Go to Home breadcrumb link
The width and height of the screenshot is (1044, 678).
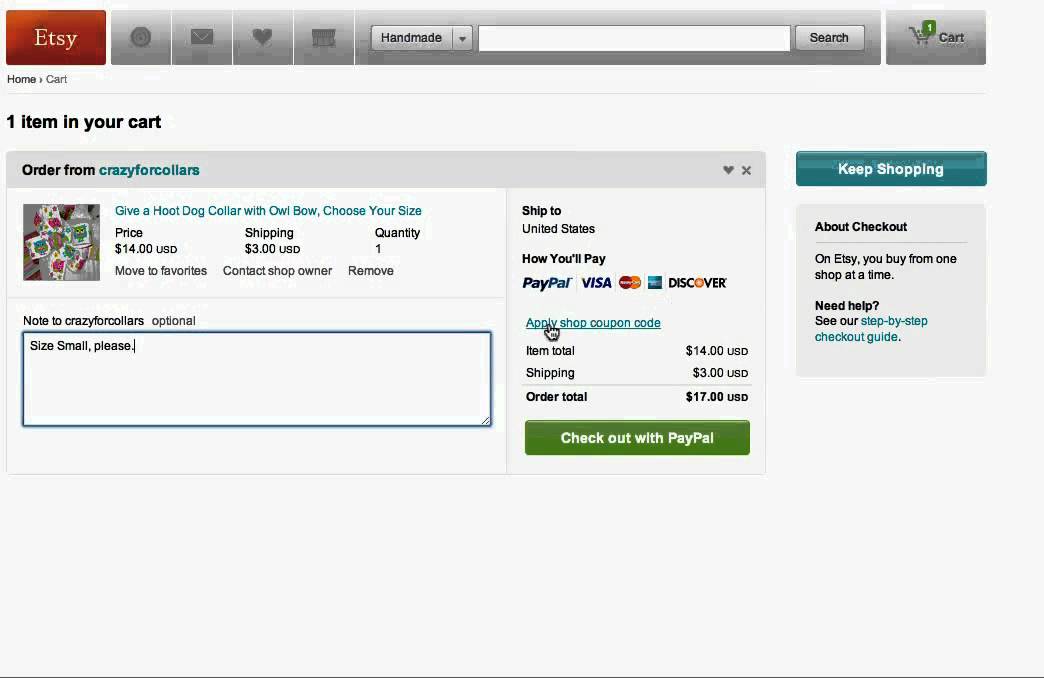21,79
